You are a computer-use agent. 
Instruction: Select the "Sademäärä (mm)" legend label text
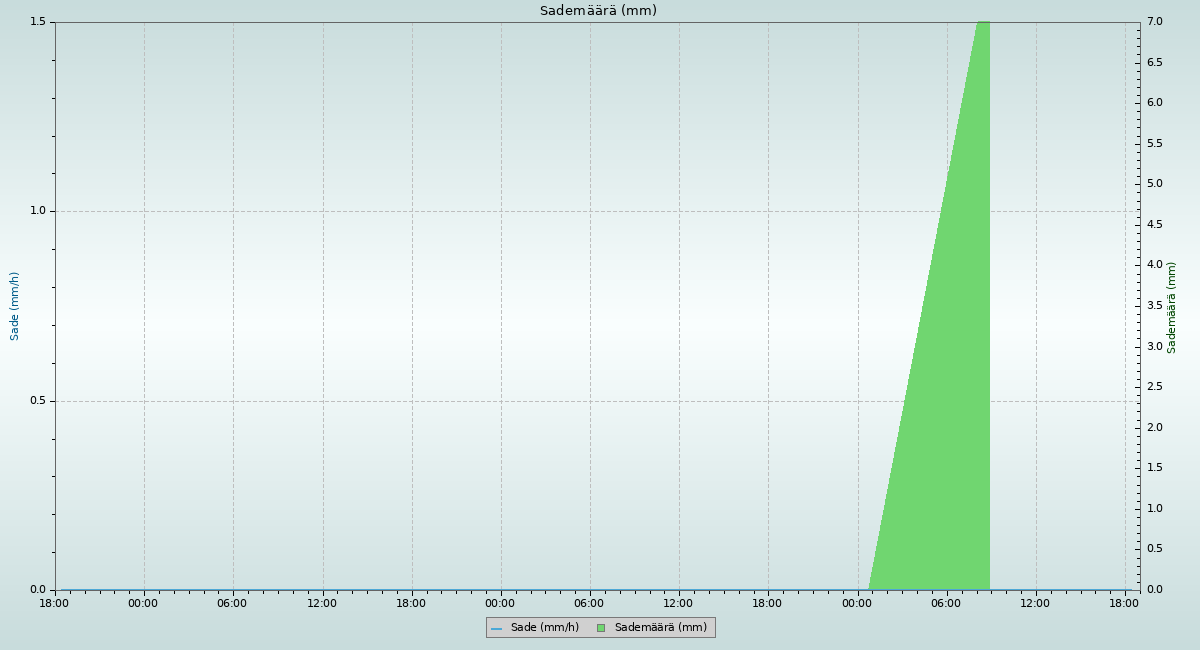click(660, 628)
